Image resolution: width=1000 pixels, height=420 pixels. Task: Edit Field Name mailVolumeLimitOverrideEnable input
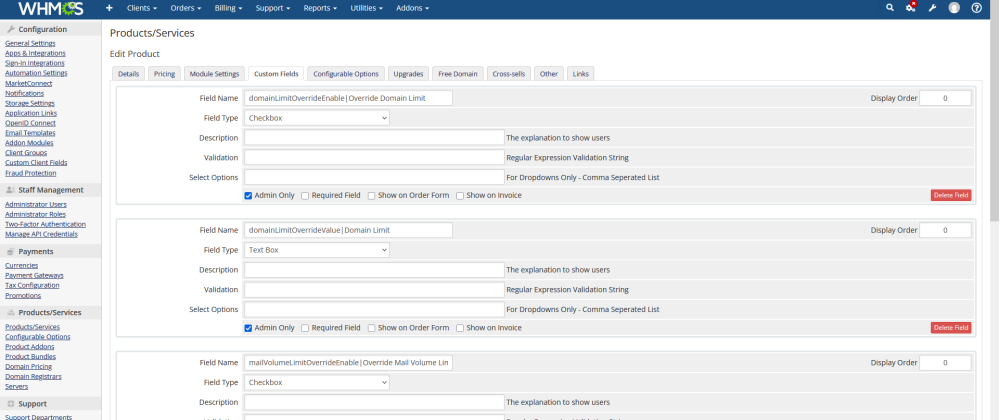(x=348, y=363)
